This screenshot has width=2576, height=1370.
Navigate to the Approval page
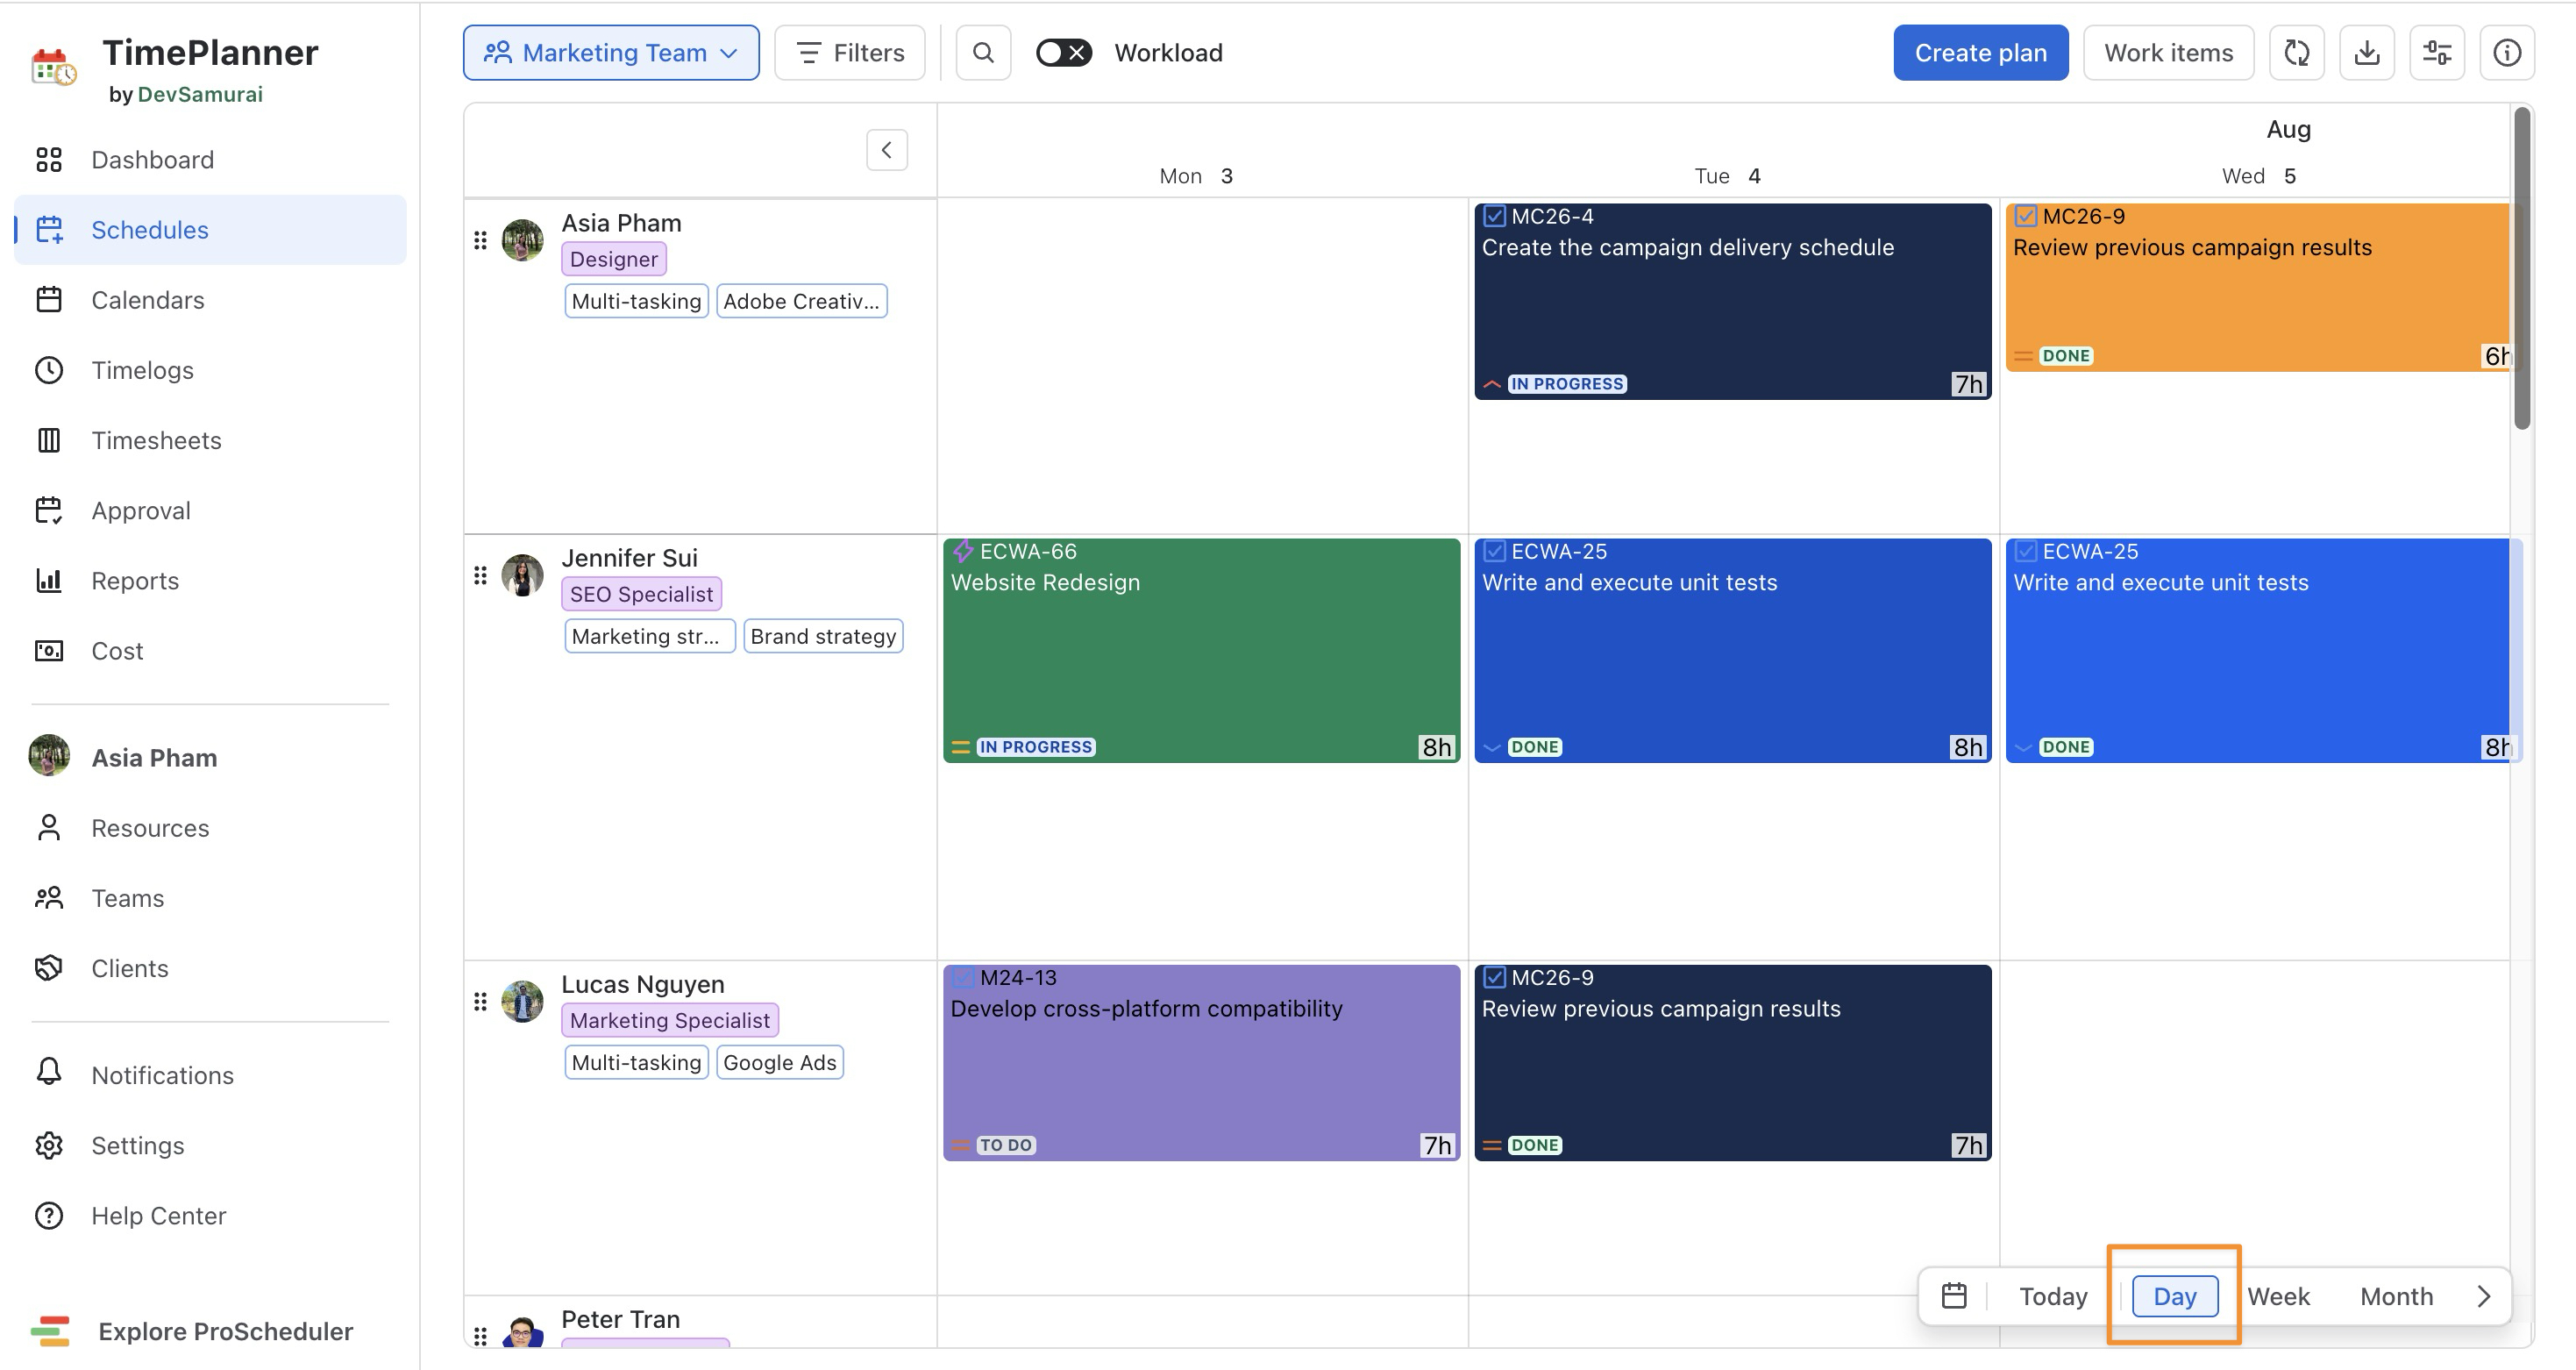coord(140,510)
